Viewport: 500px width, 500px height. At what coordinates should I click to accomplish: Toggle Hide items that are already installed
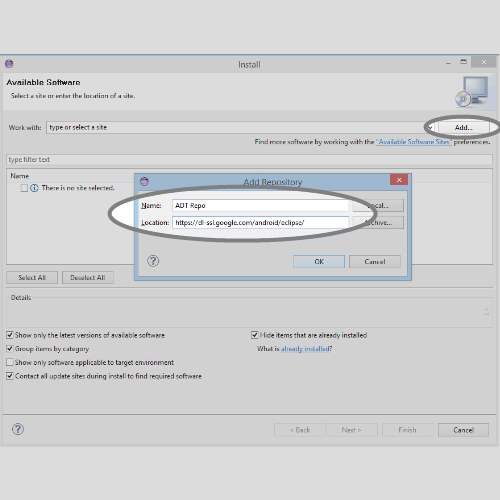tap(255, 335)
